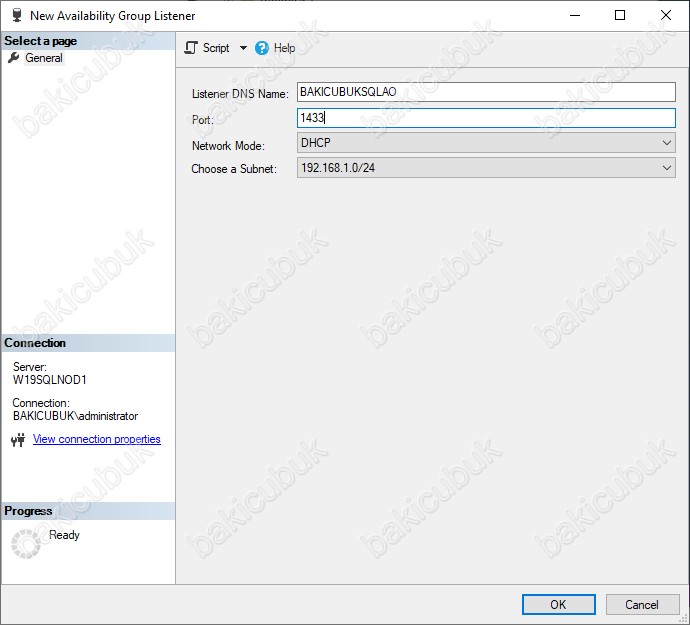The image size is (690, 625).
Task: Maximize the listener dialog window
Action: (x=620, y=15)
